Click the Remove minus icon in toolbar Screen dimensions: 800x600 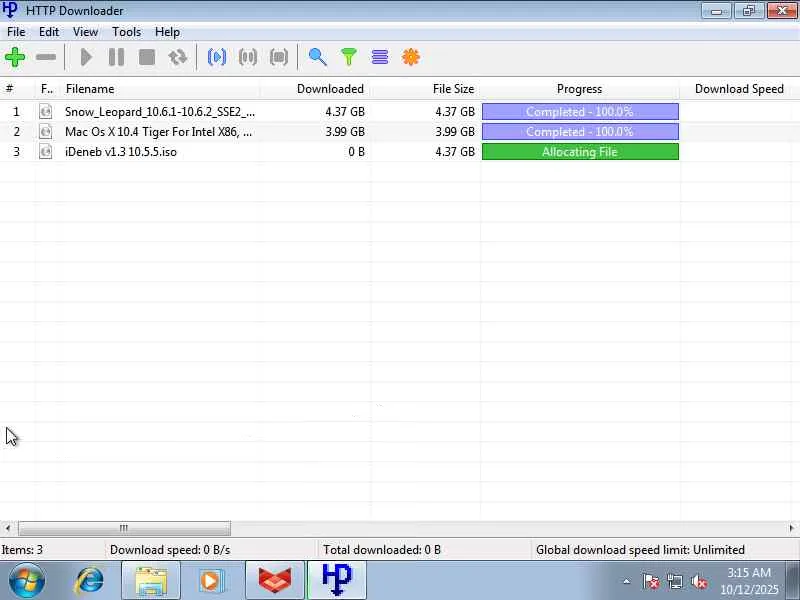coord(46,57)
